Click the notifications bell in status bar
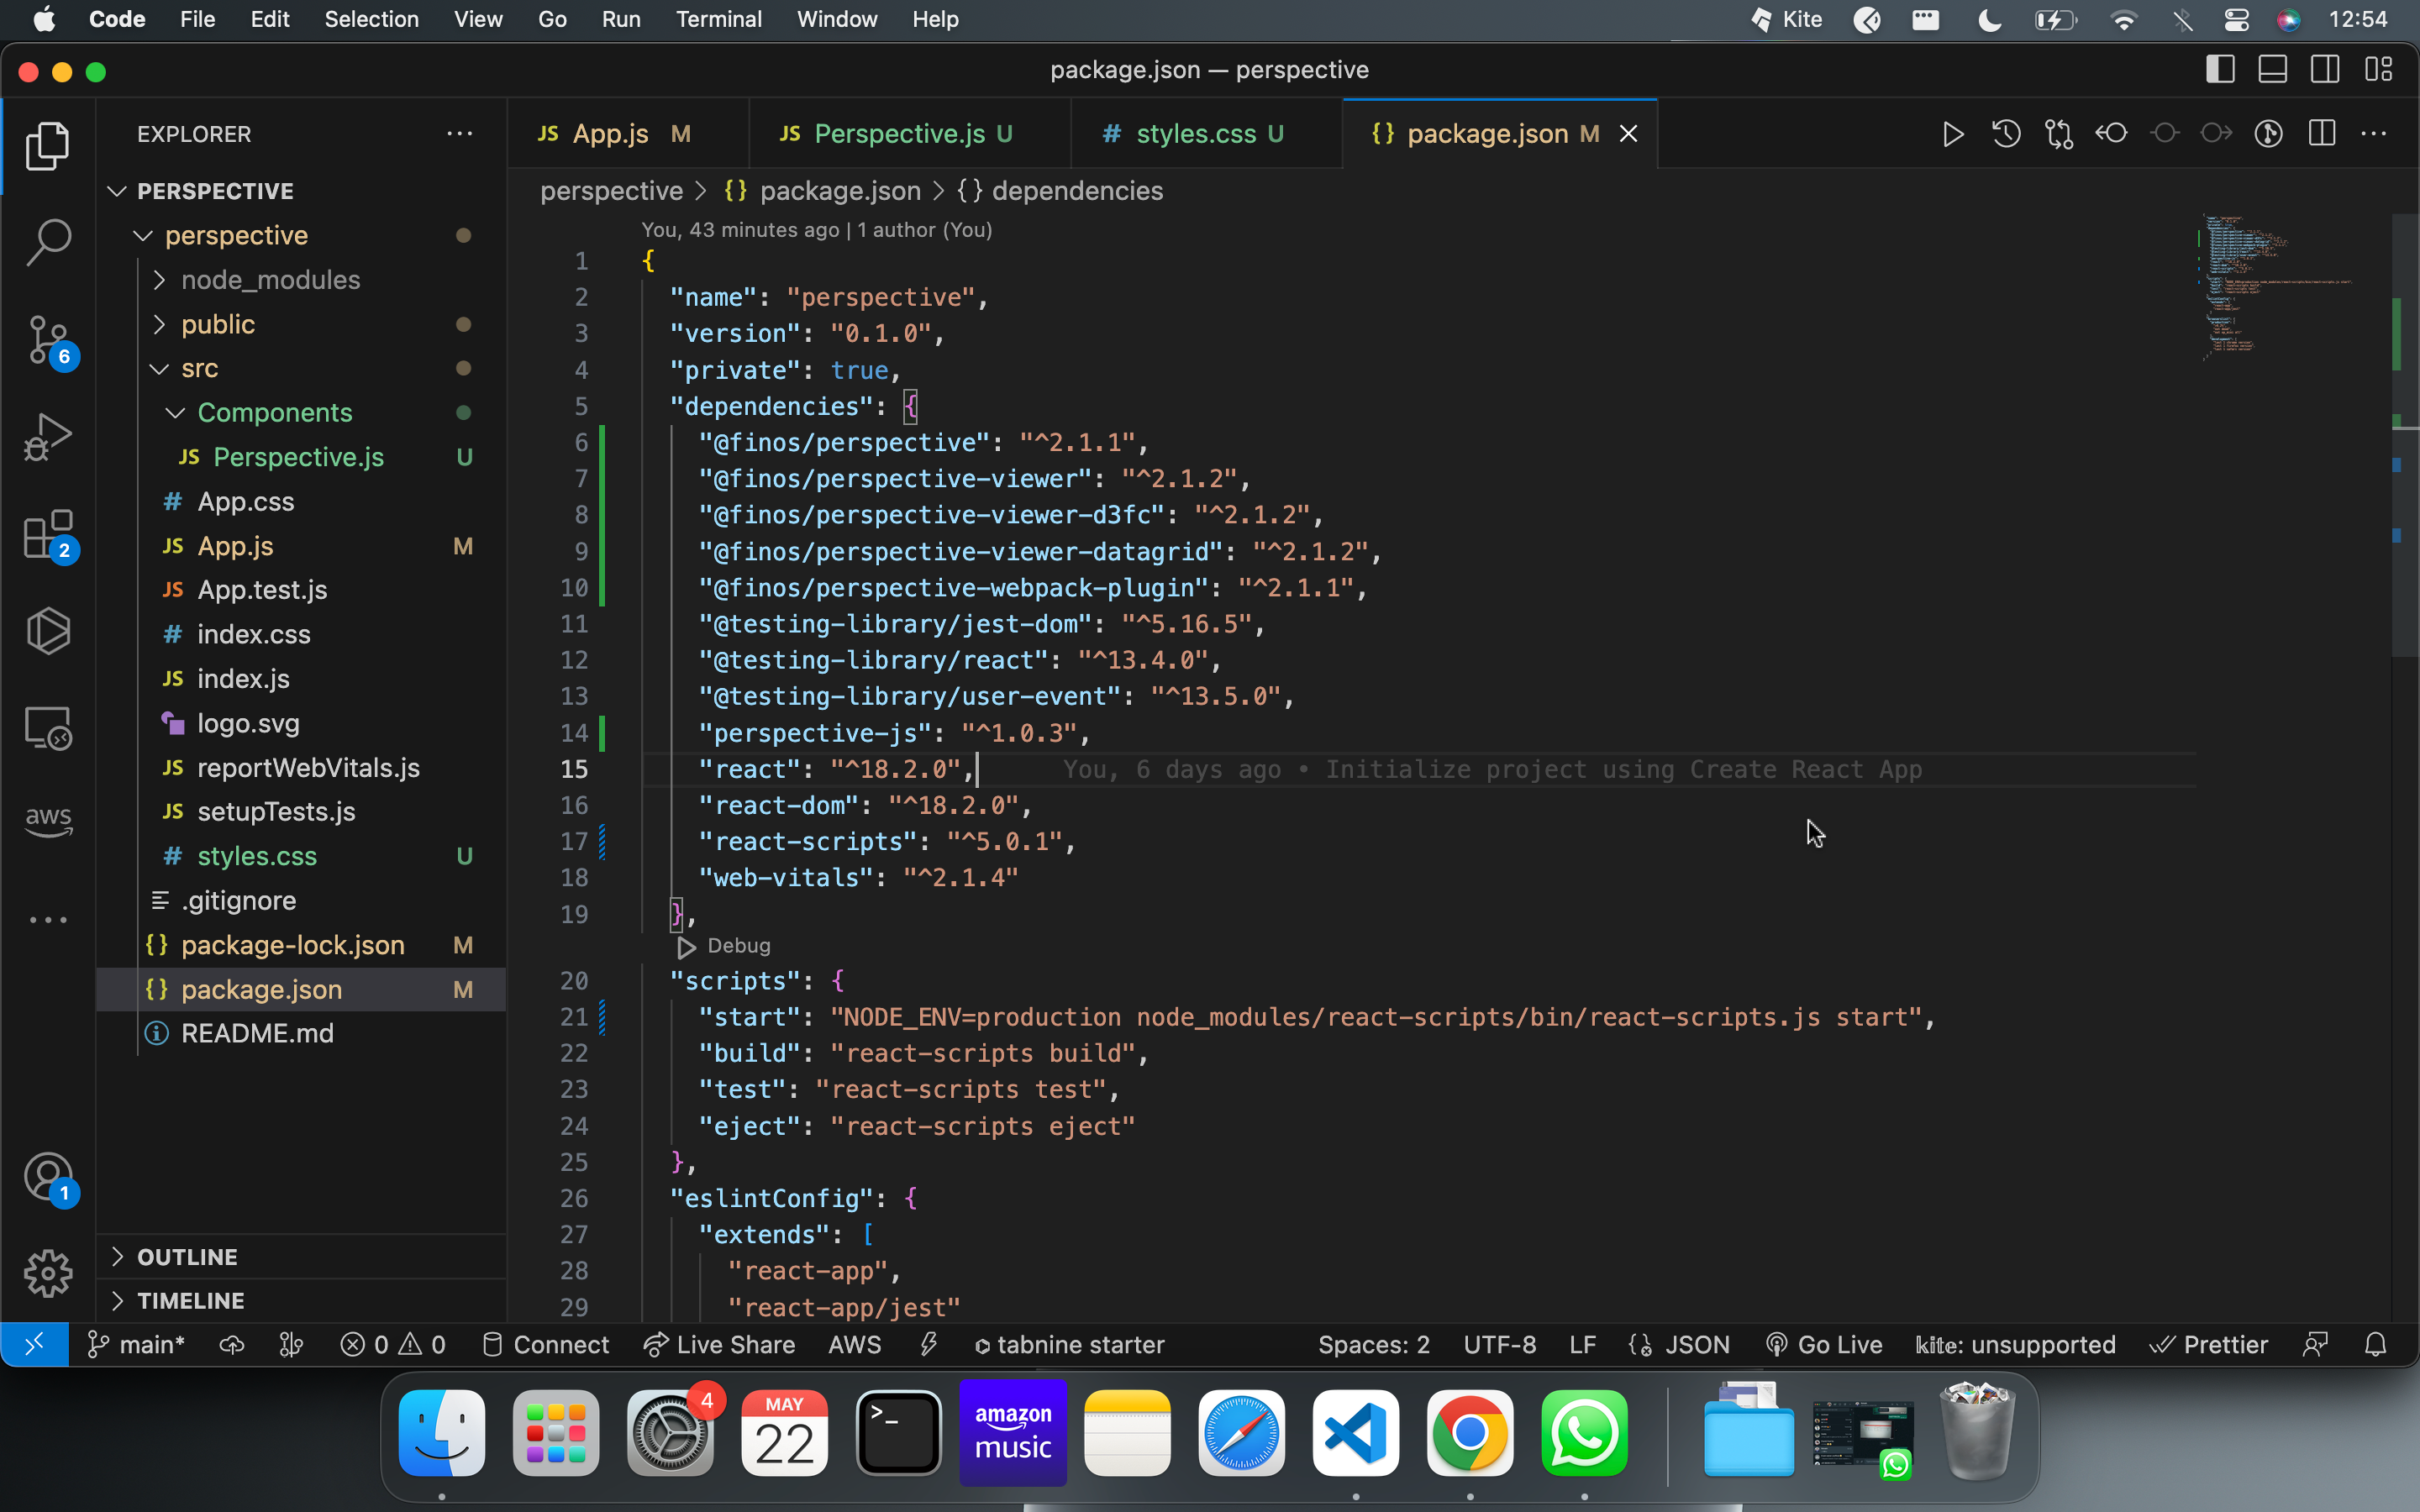The height and width of the screenshot is (1512, 2420). [2375, 1345]
